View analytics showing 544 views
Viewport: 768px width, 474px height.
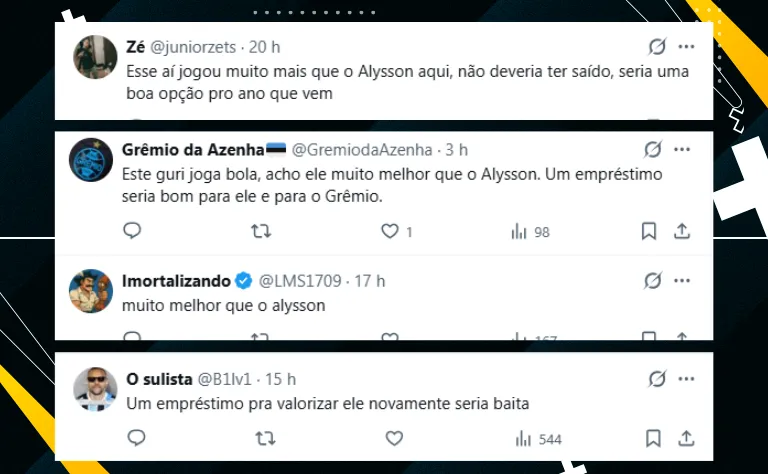(x=537, y=438)
